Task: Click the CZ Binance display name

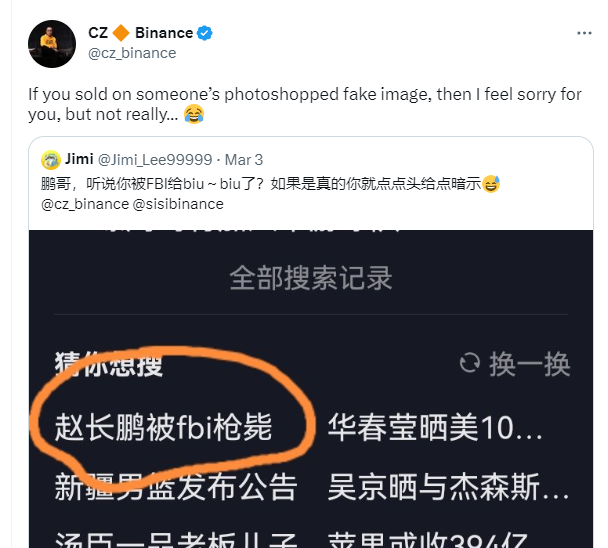Action: point(150,33)
